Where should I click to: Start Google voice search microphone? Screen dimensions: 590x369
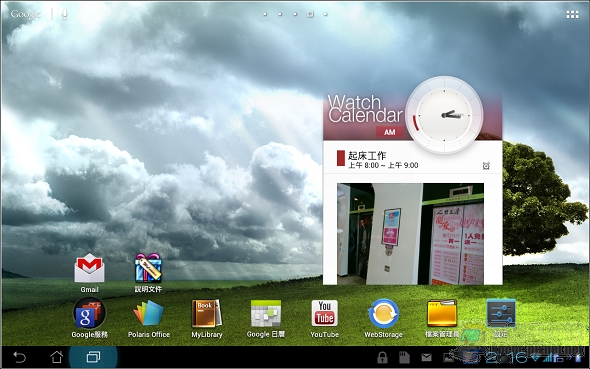pyautogui.click(x=64, y=14)
